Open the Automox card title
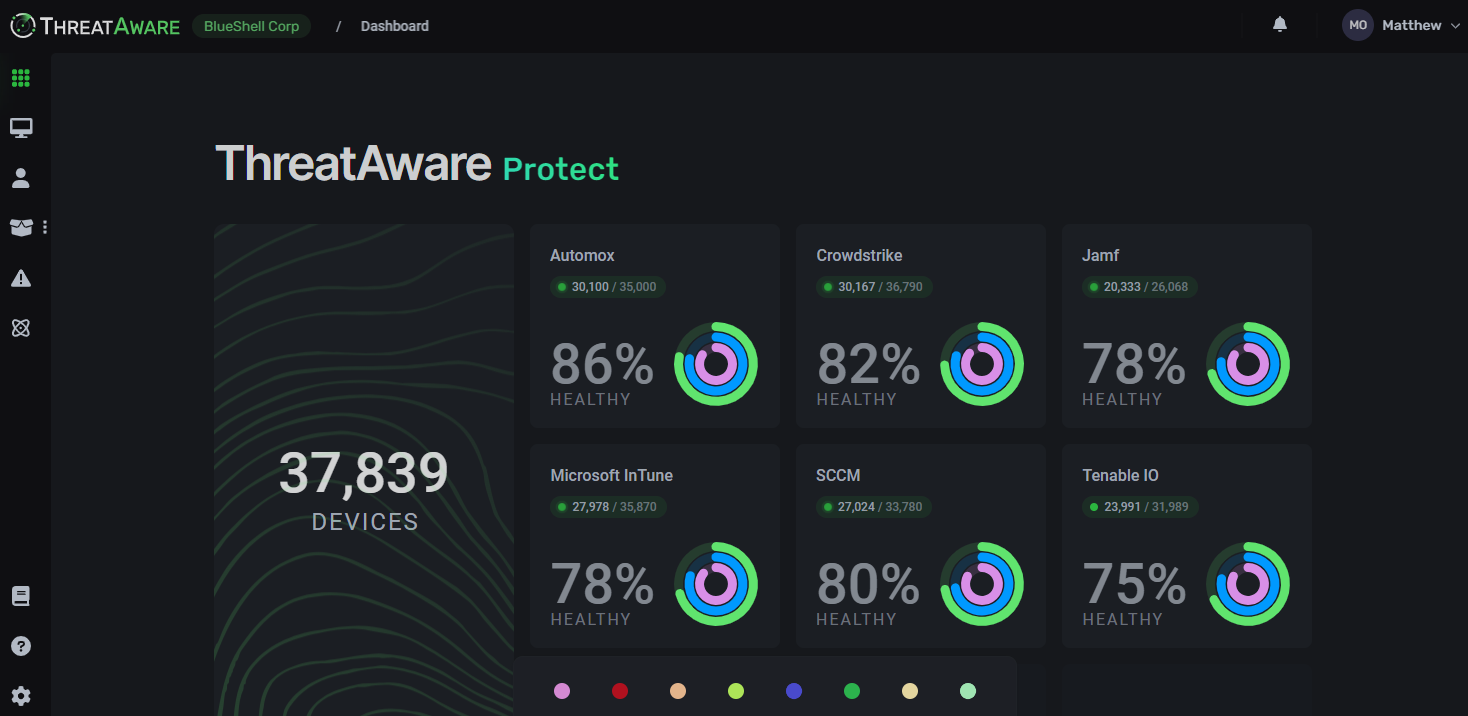Viewport: 1468px width, 716px height. click(582, 256)
